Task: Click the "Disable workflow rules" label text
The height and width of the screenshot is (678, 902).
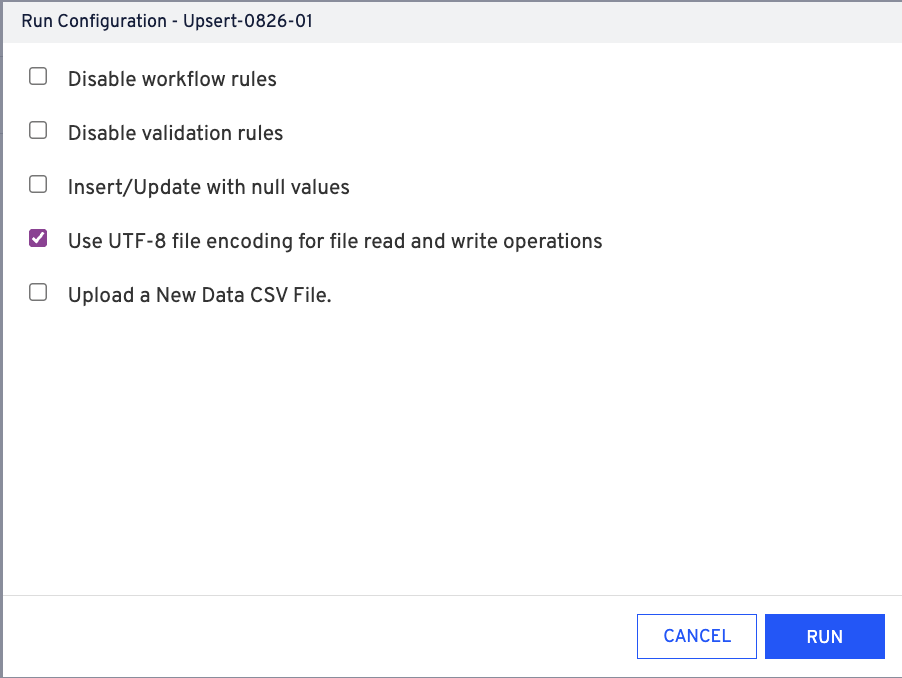Action: click(172, 79)
